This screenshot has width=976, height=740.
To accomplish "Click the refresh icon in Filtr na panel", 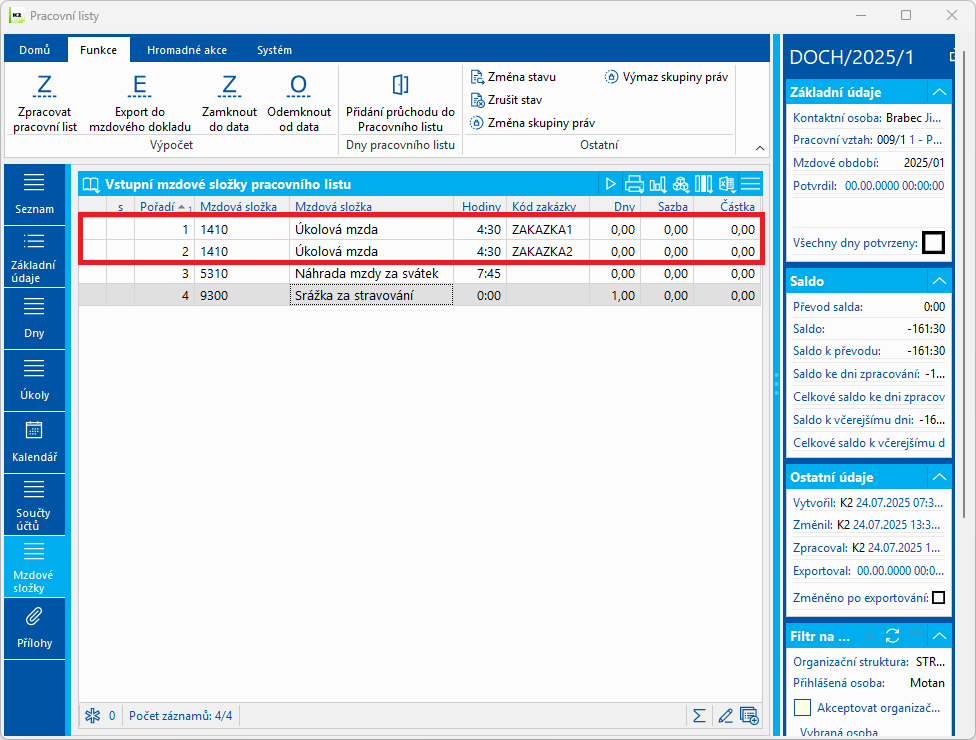I will (x=893, y=636).
